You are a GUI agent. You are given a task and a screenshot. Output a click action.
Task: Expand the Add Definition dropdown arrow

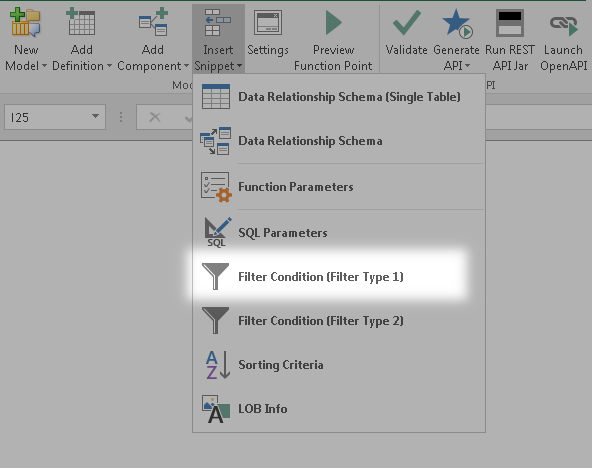[x=109, y=66]
